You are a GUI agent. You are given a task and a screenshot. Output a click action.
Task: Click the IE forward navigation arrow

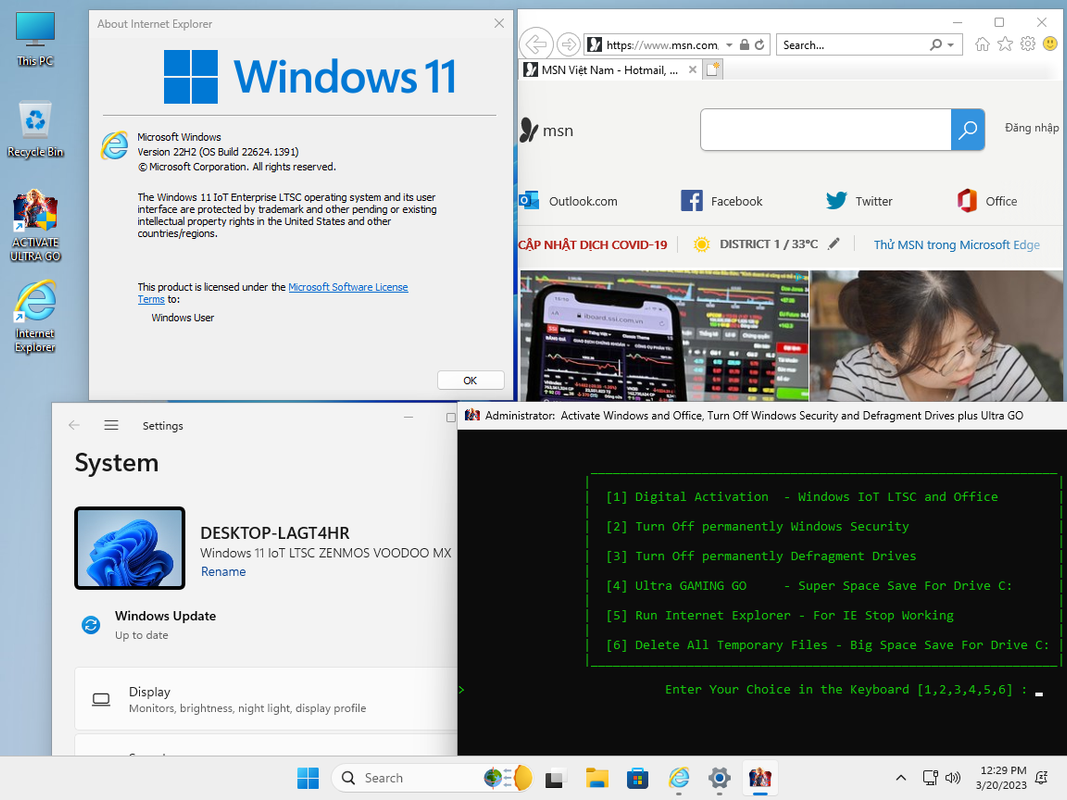point(568,45)
